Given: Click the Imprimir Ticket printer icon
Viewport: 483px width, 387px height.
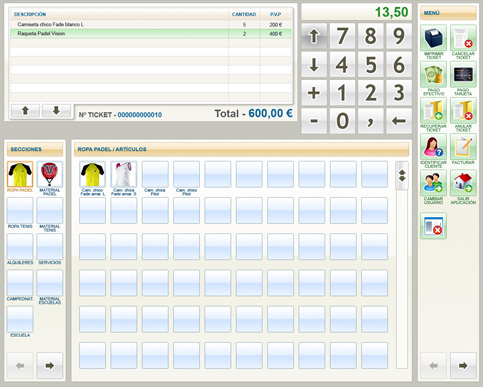Looking at the screenshot, I should 433,38.
